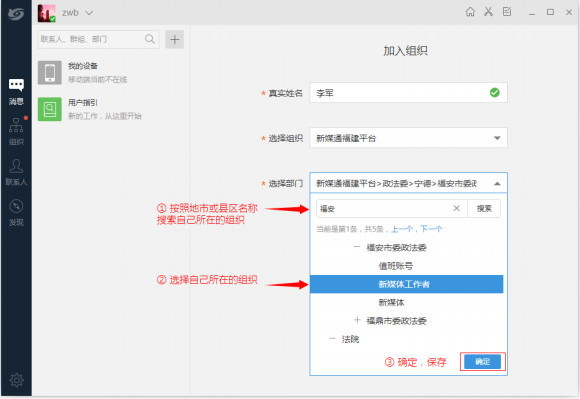Select 法院 in the tree

coord(350,339)
